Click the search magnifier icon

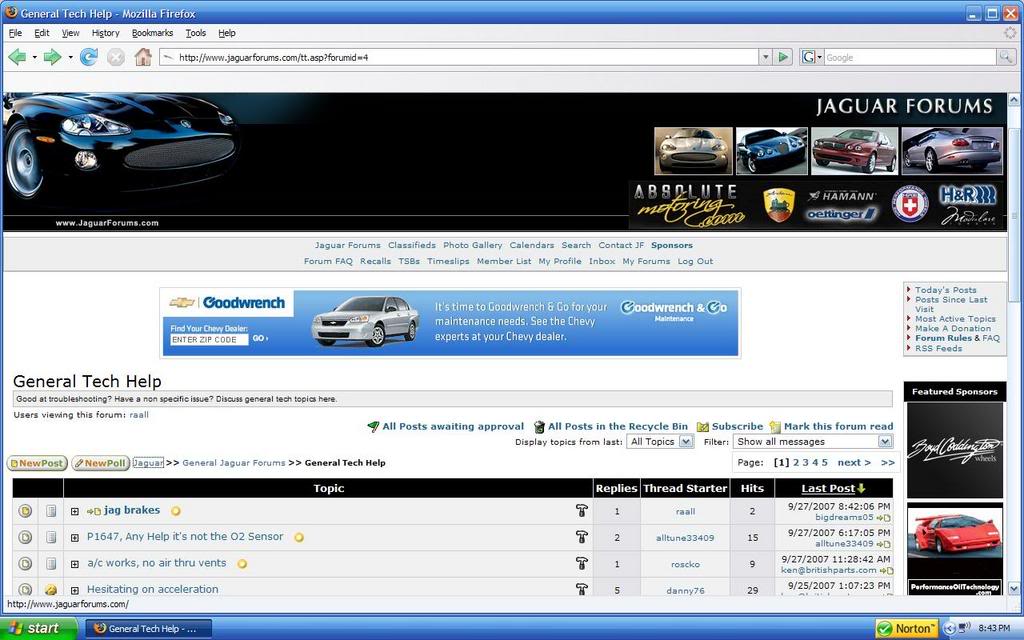coord(1006,57)
